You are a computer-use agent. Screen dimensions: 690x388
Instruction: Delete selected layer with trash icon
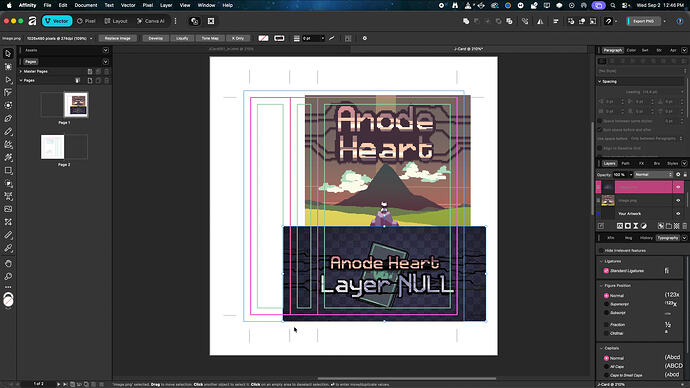(x=684, y=226)
